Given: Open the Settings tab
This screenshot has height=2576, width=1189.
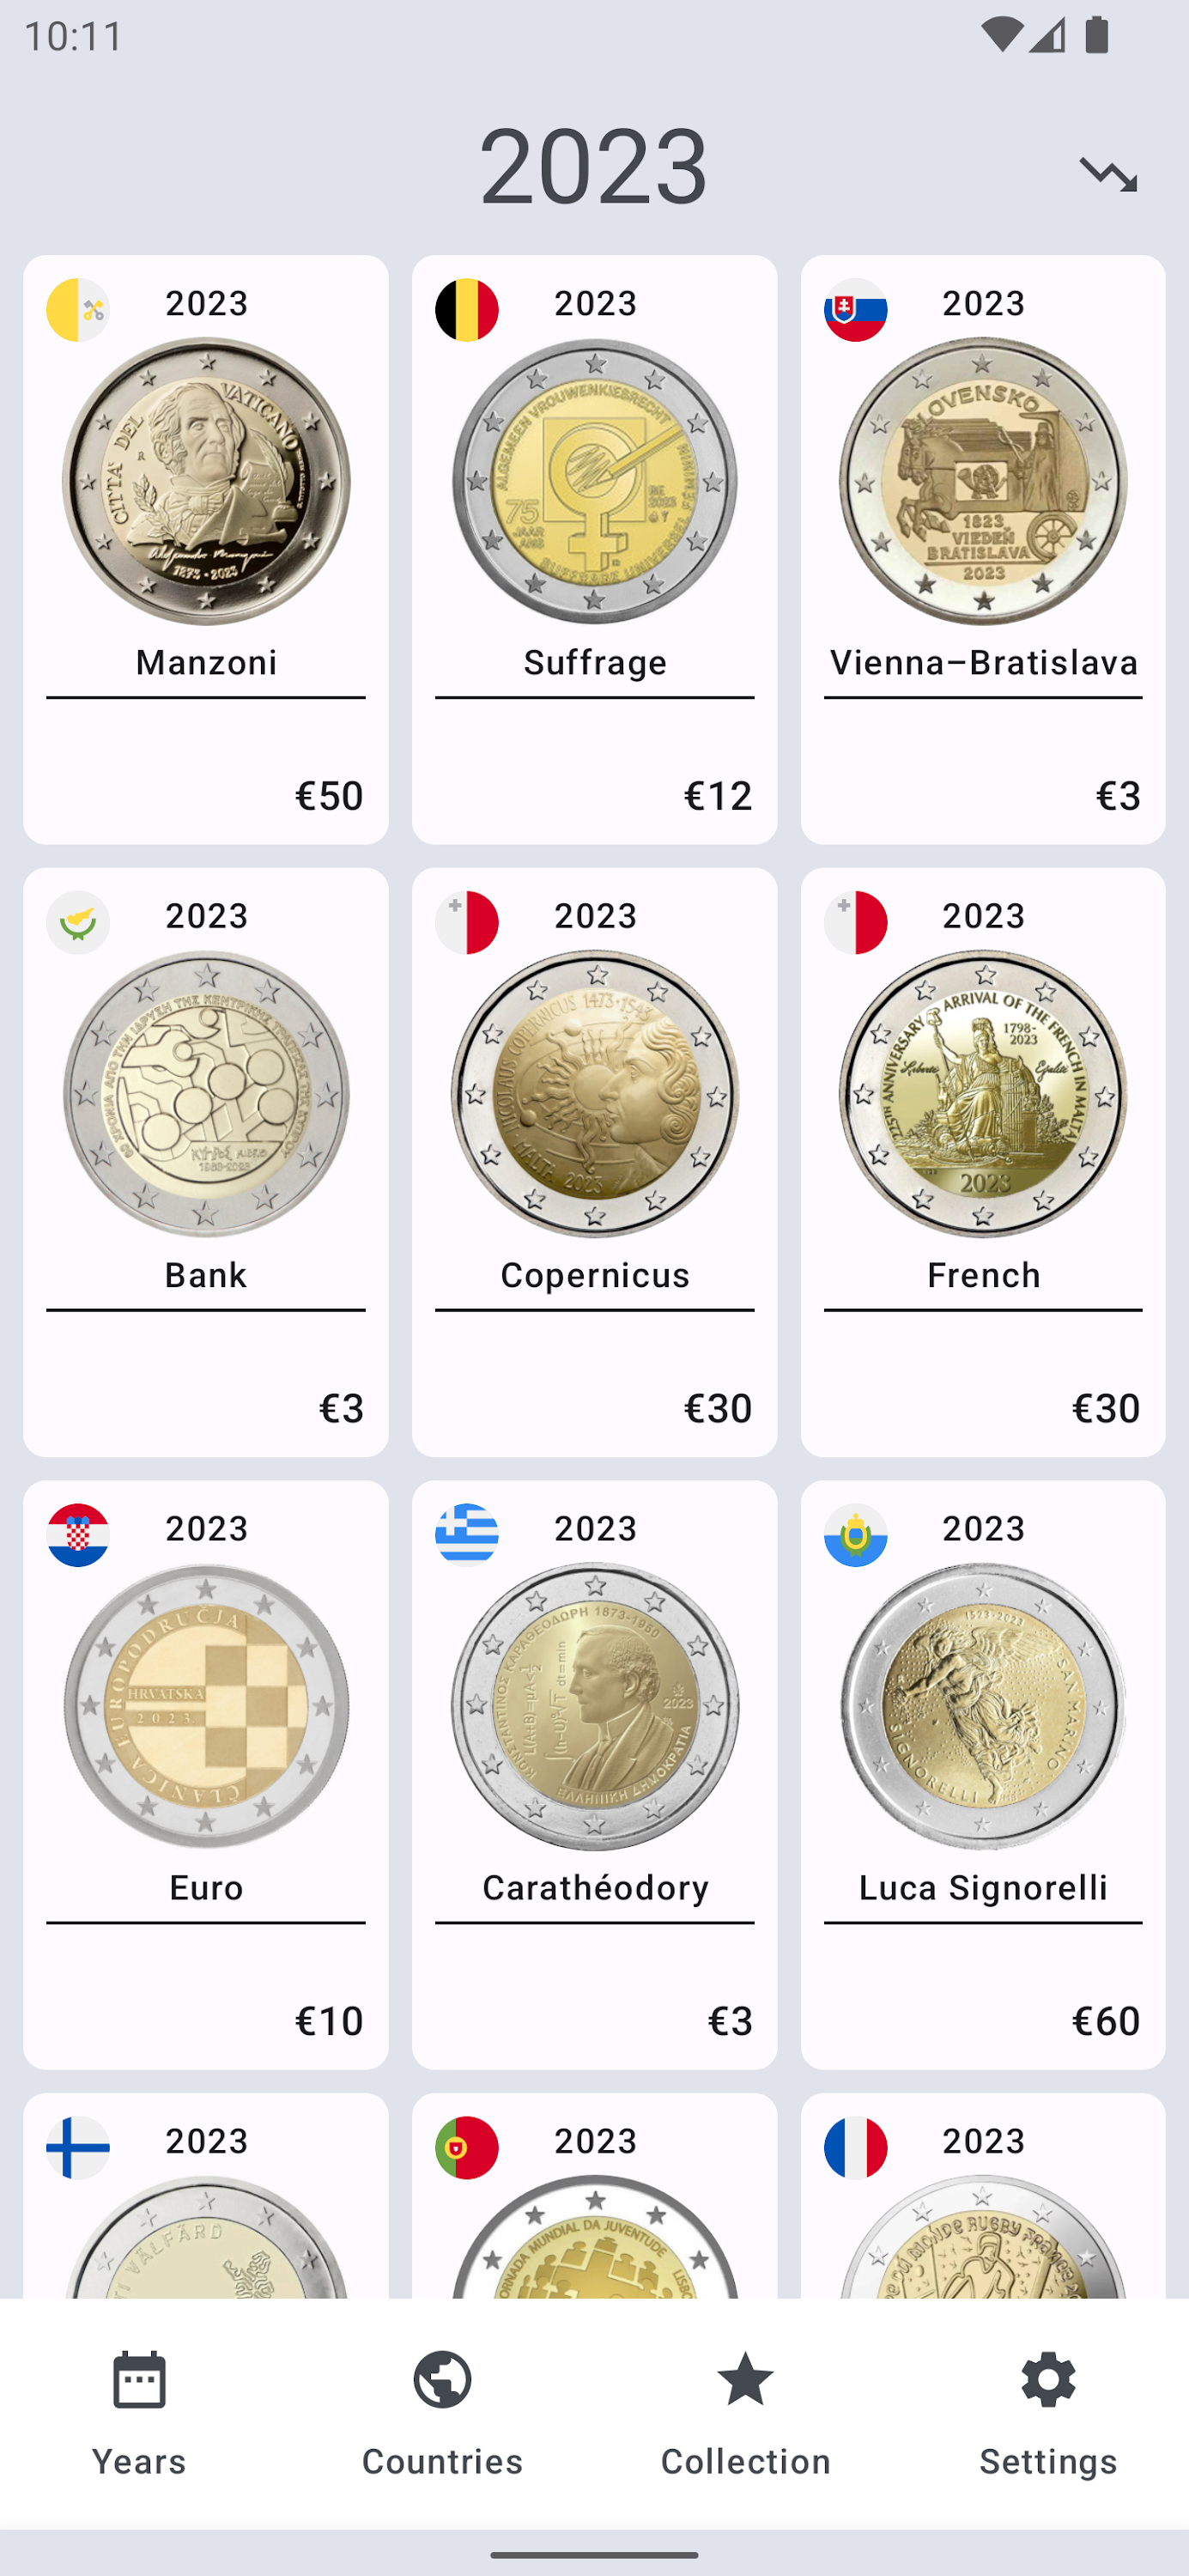Looking at the screenshot, I should pyautogui.click(x=1048, y=2413).
